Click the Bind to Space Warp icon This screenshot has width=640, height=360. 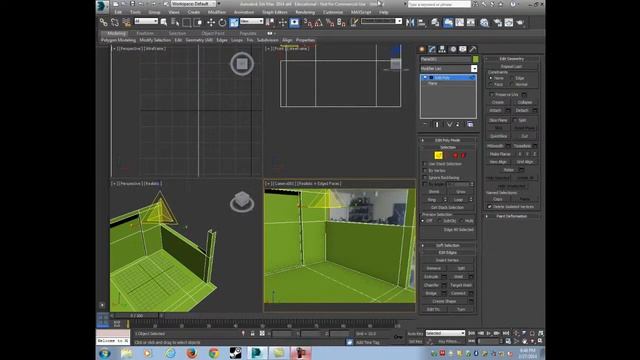(126, 22)
